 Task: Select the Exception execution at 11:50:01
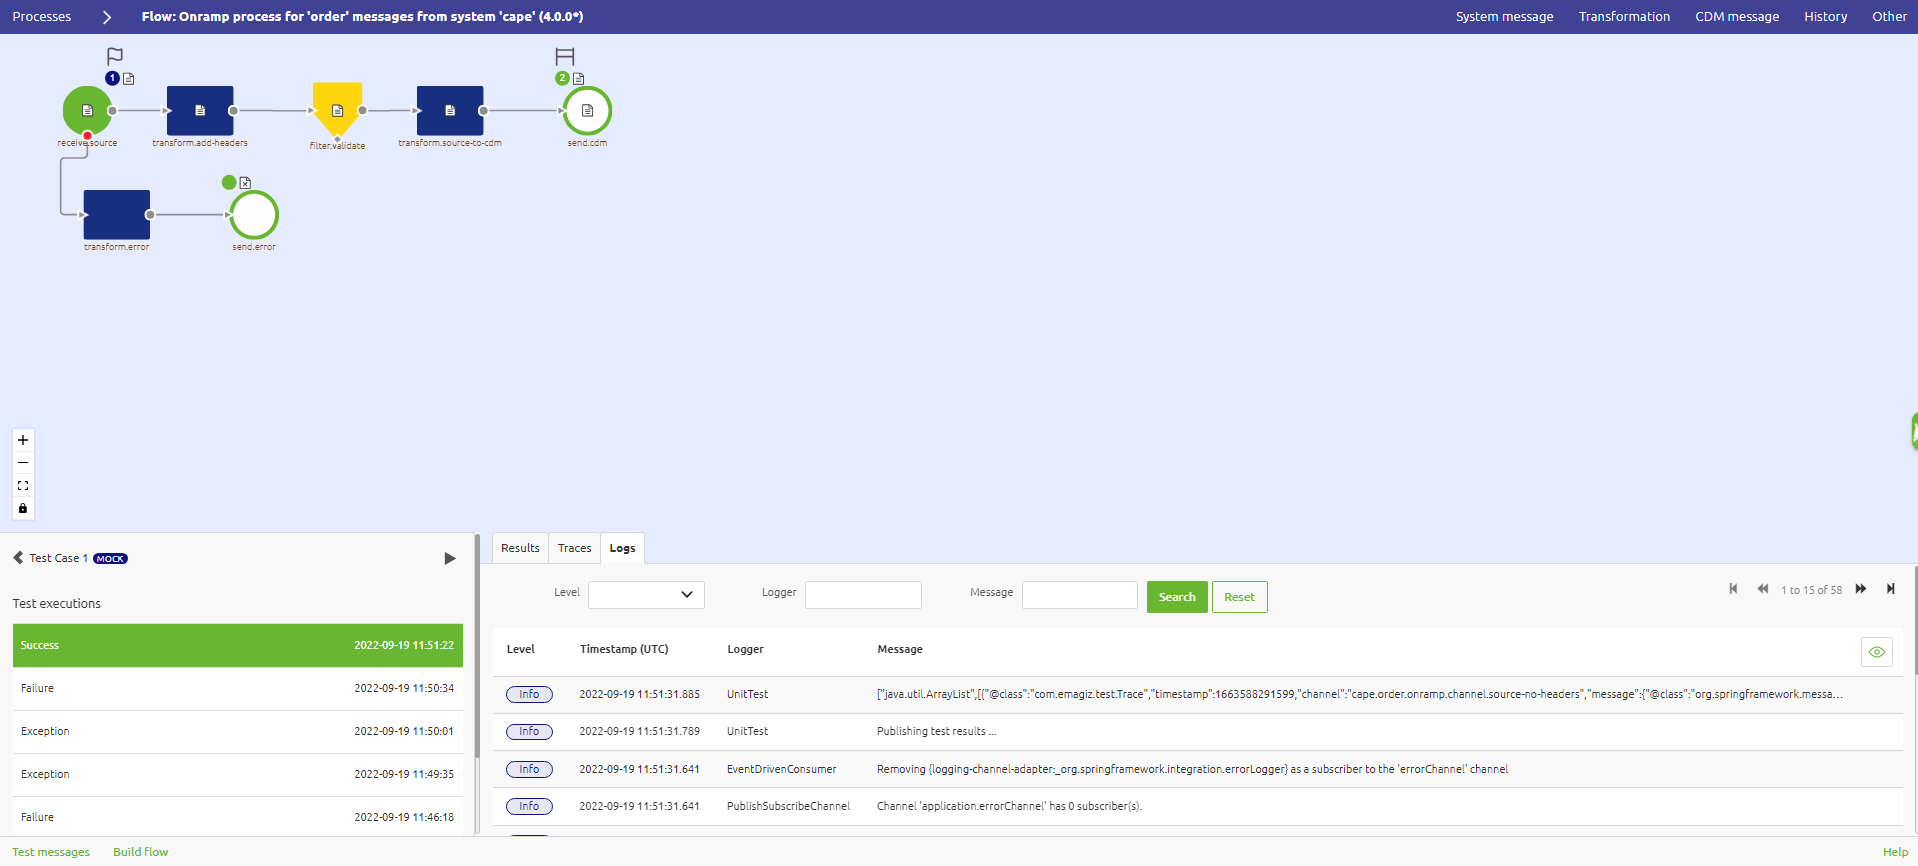(x=238, y=731)
